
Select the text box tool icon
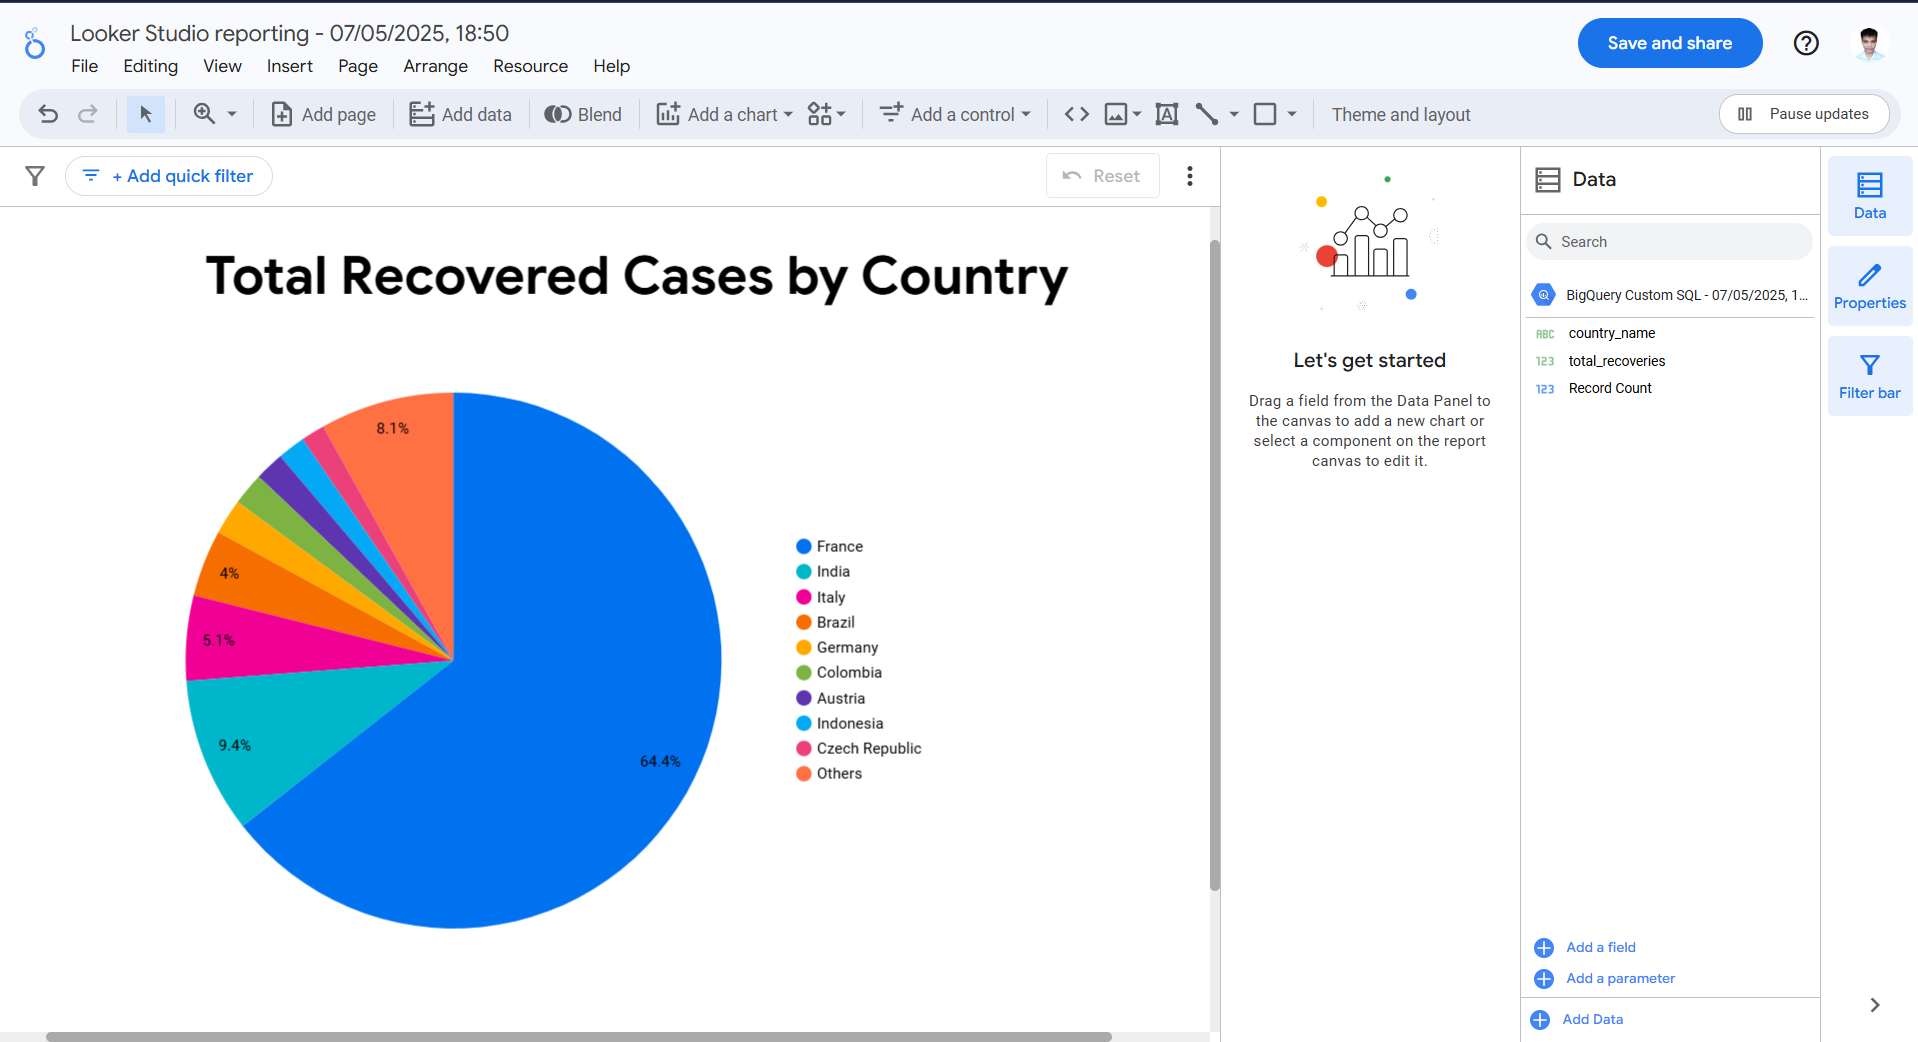click(1166, 114)
